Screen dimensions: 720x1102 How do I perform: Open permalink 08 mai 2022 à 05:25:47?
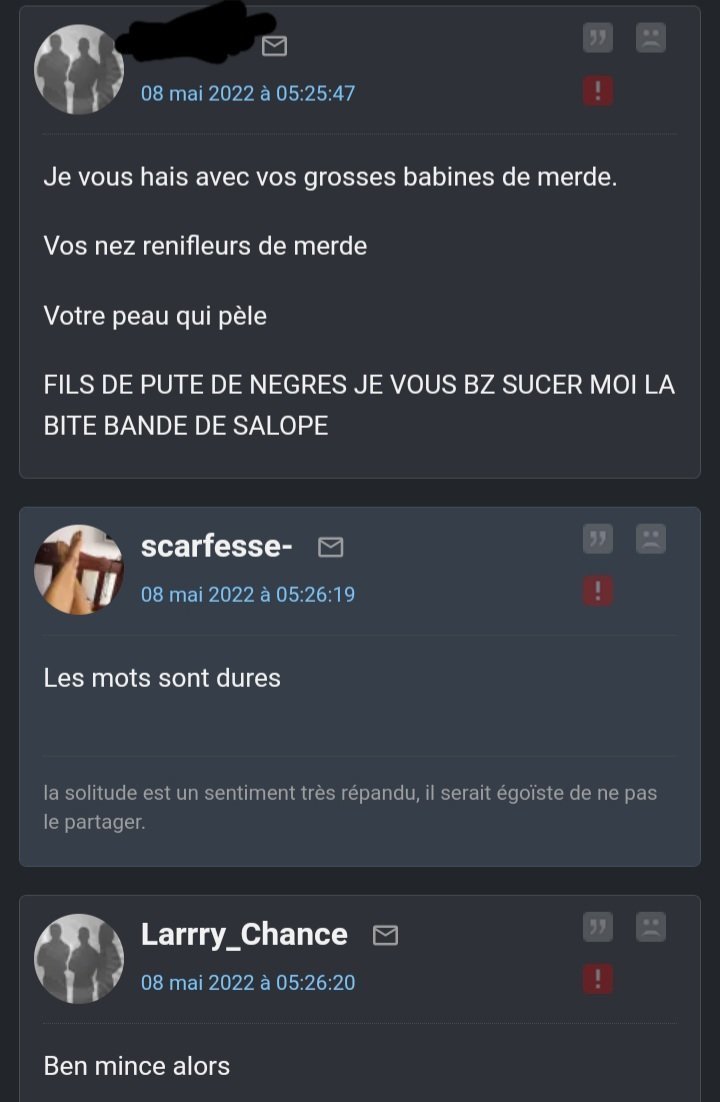[x=248, y=93]
